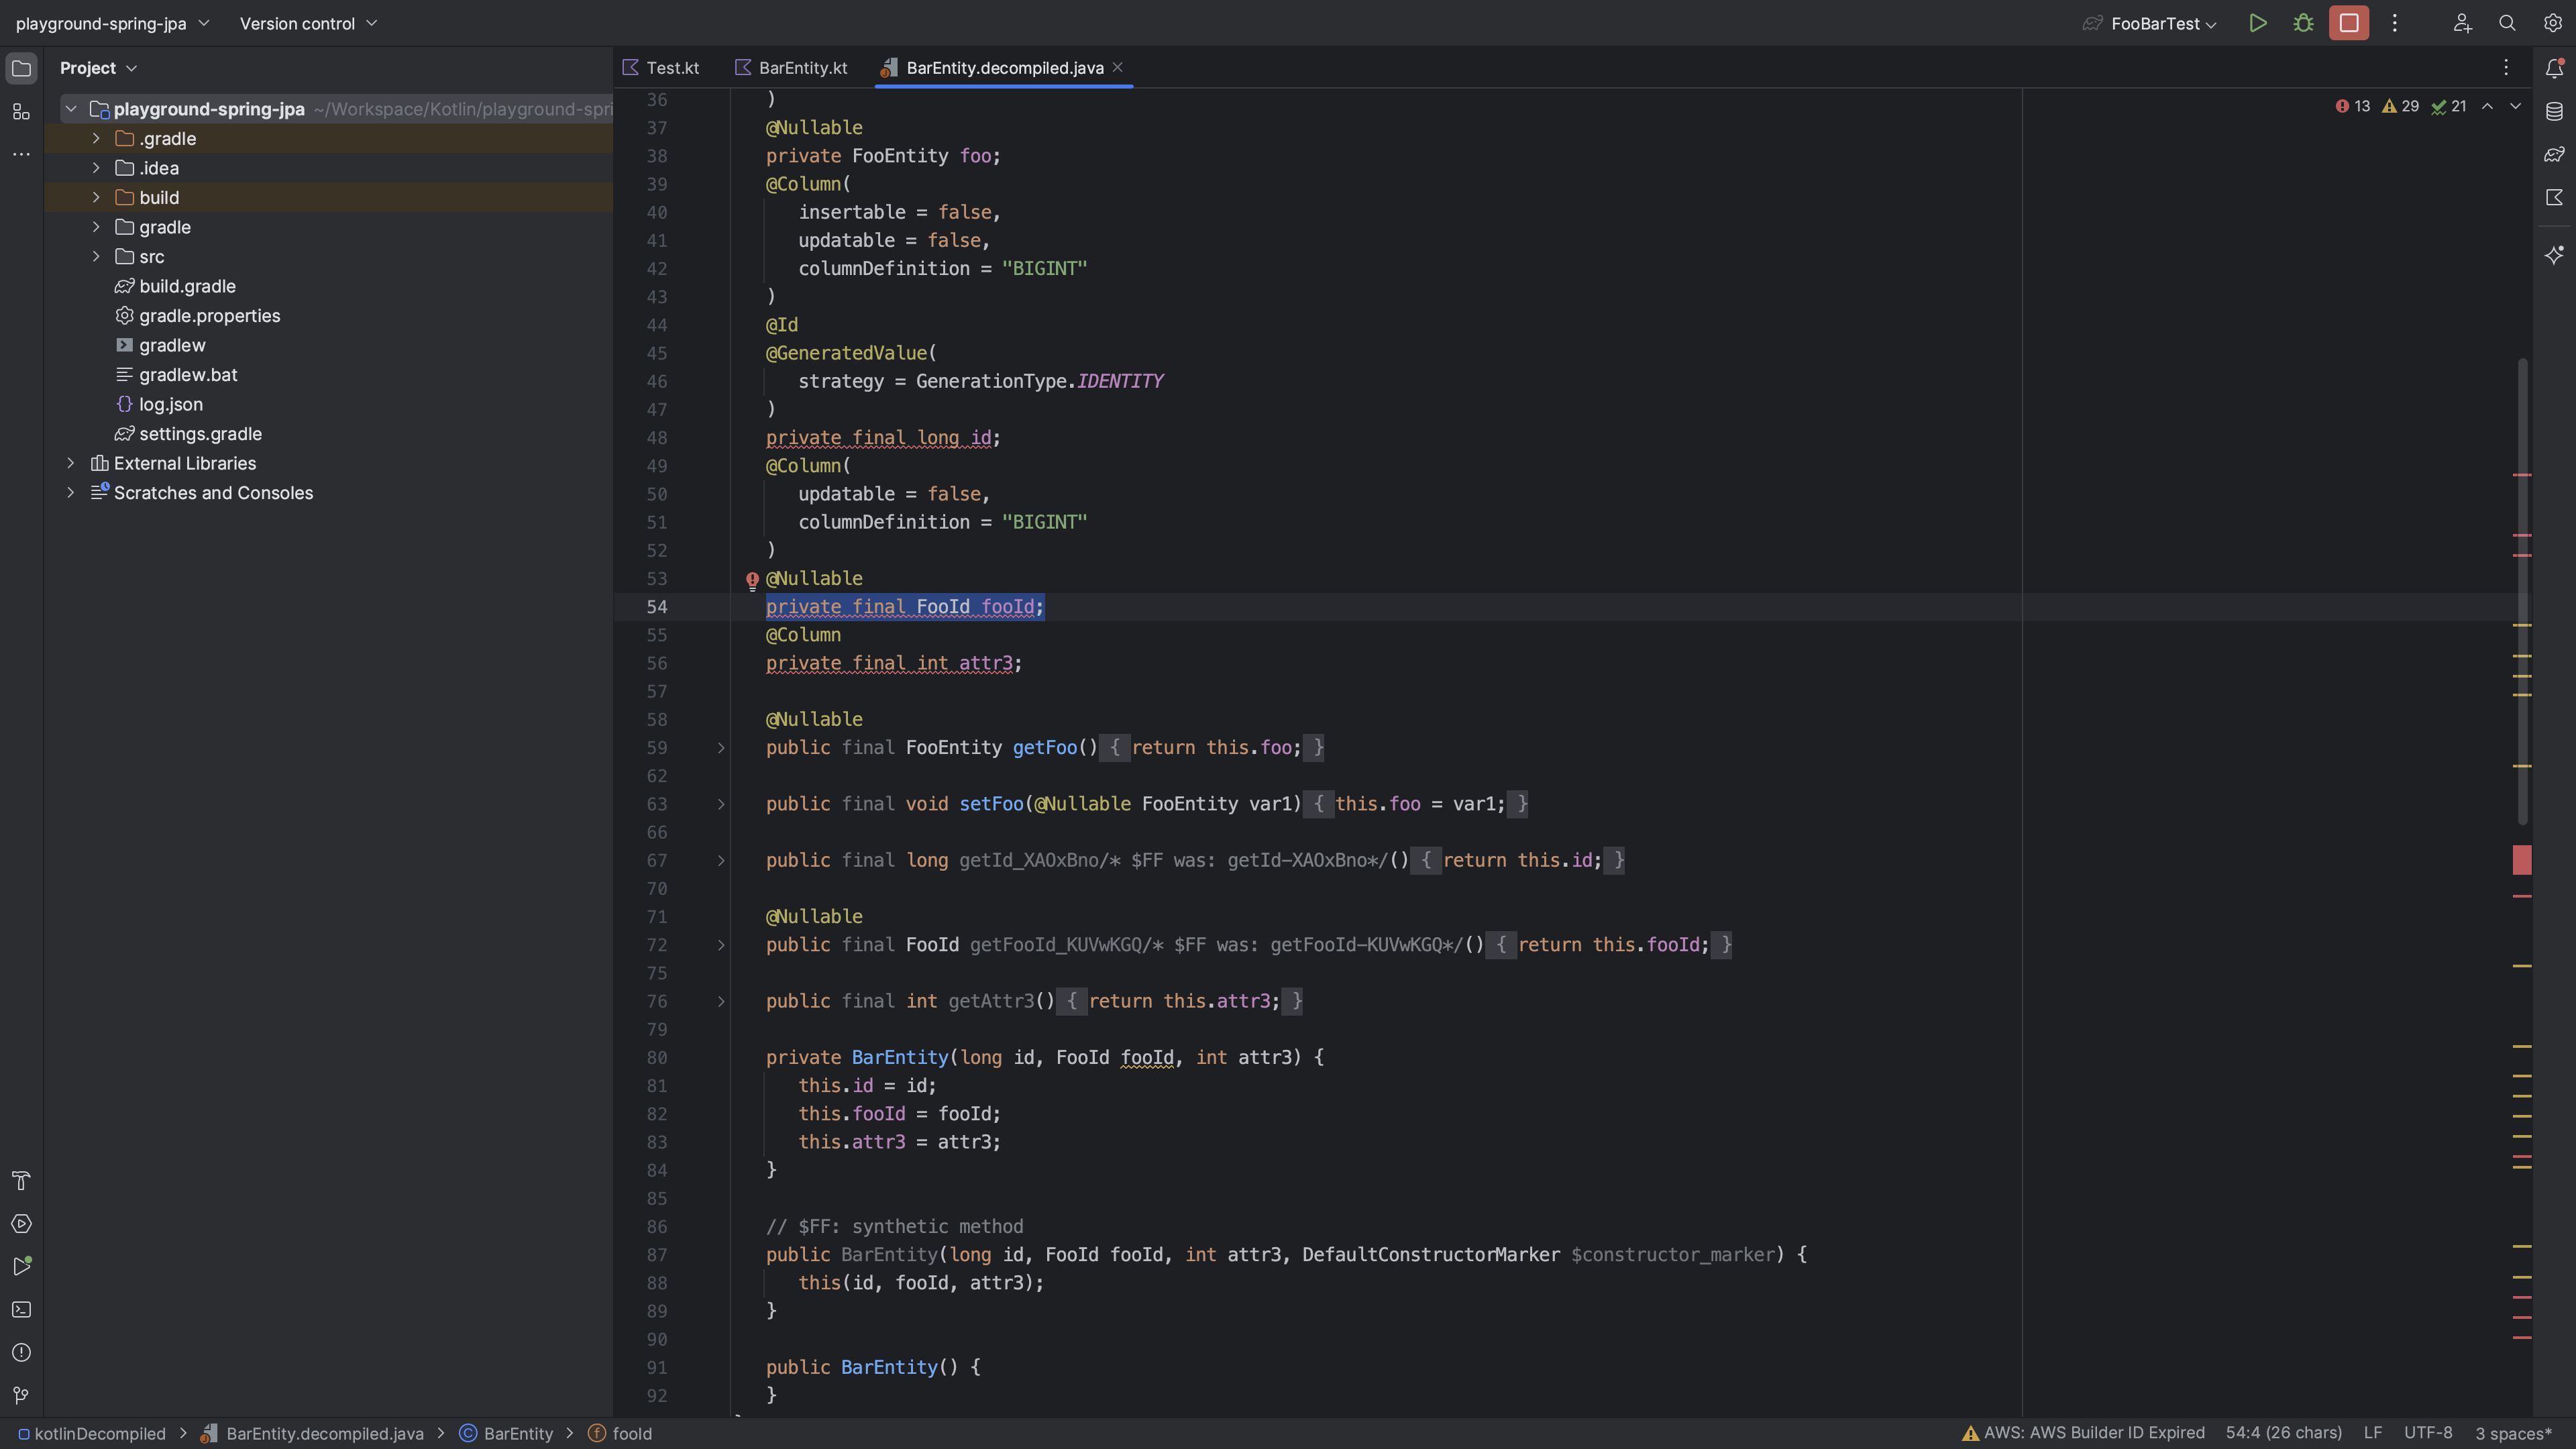Open the Notifications bell panel
This screenshot has width=2576, height=1449.
click(2554, 68)
